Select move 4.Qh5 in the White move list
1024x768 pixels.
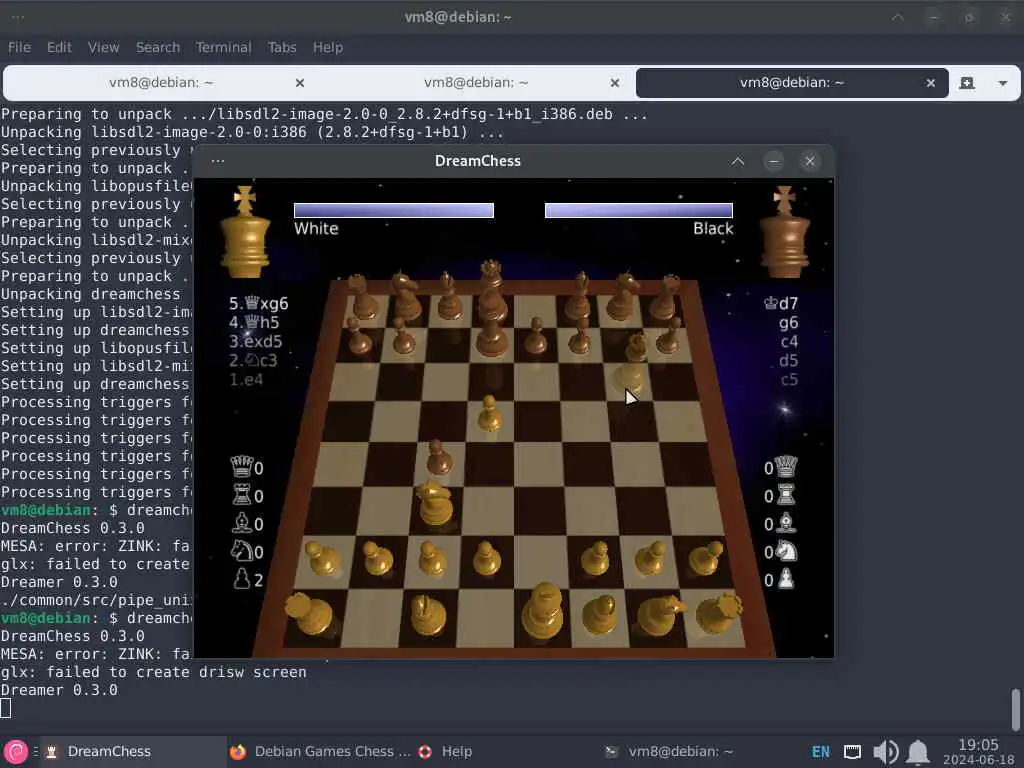(x=254, y=322)
